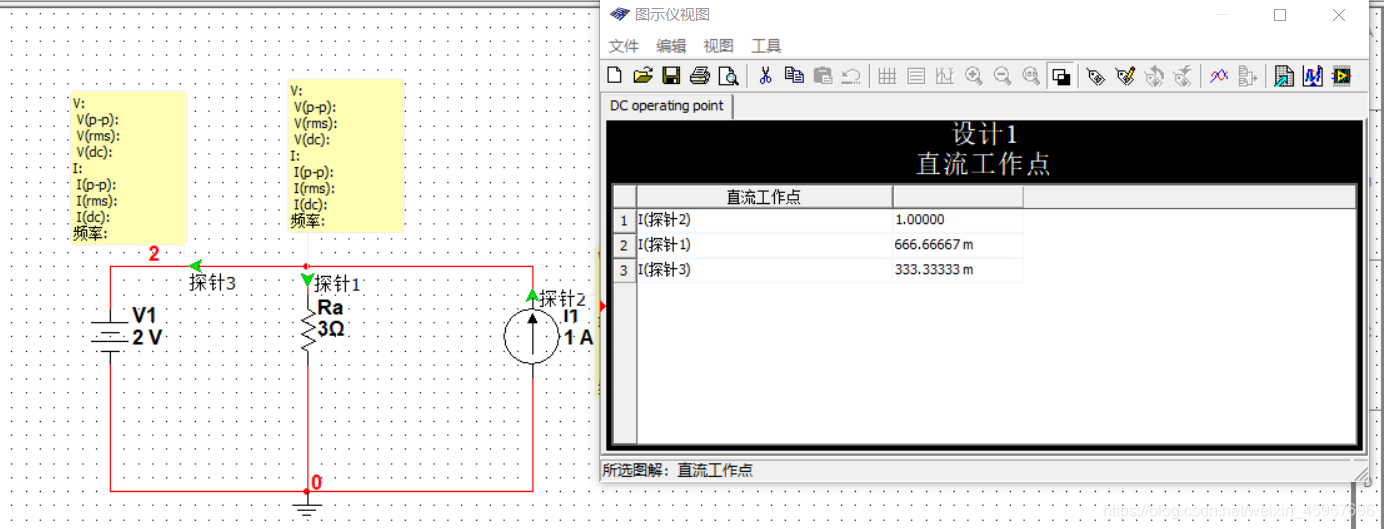Zoom in with the plus magnifier
Screen dimensions: 1384x529
[973, 76]
